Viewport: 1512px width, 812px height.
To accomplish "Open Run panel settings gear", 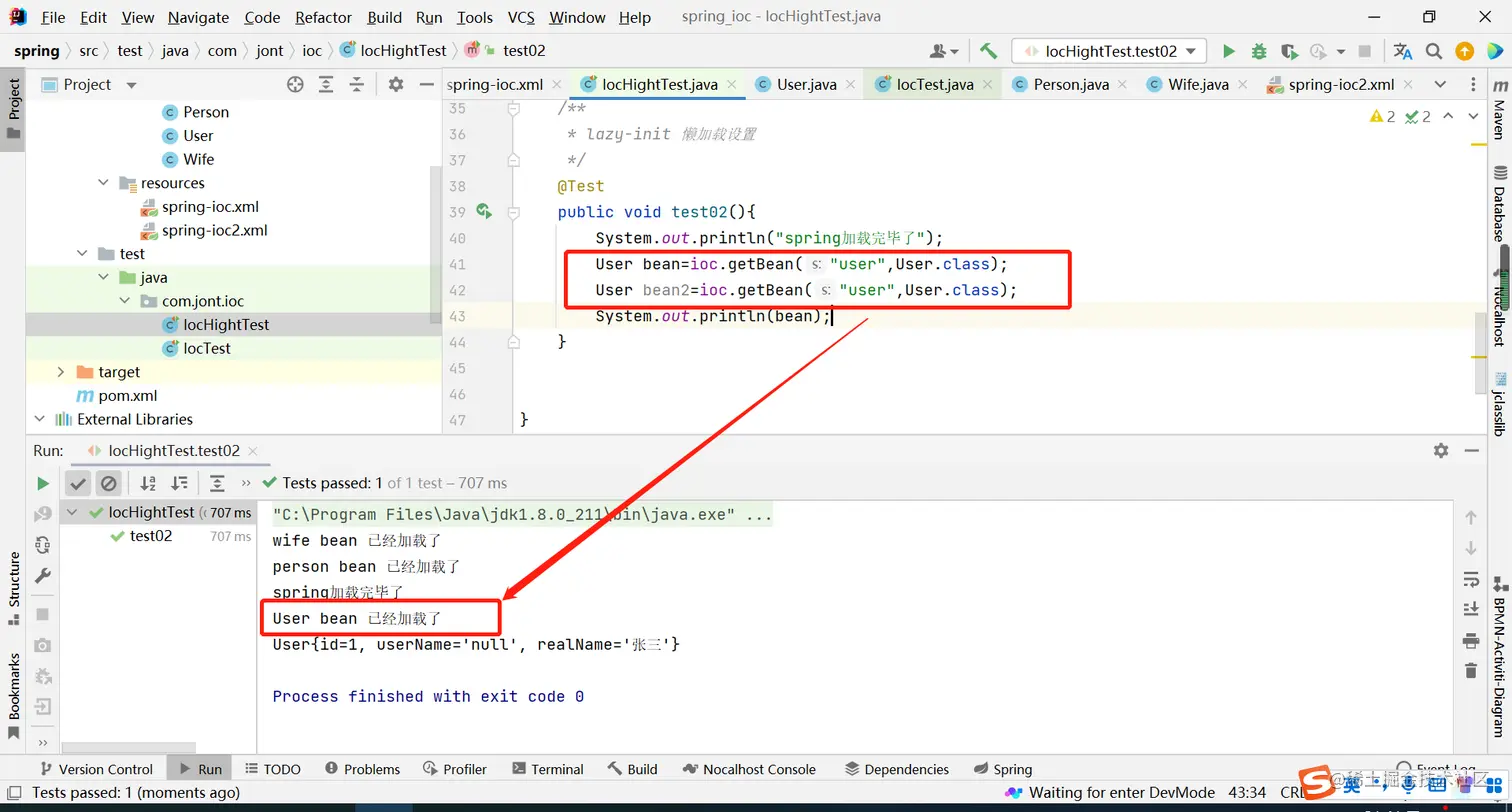I will [1441, 451].
